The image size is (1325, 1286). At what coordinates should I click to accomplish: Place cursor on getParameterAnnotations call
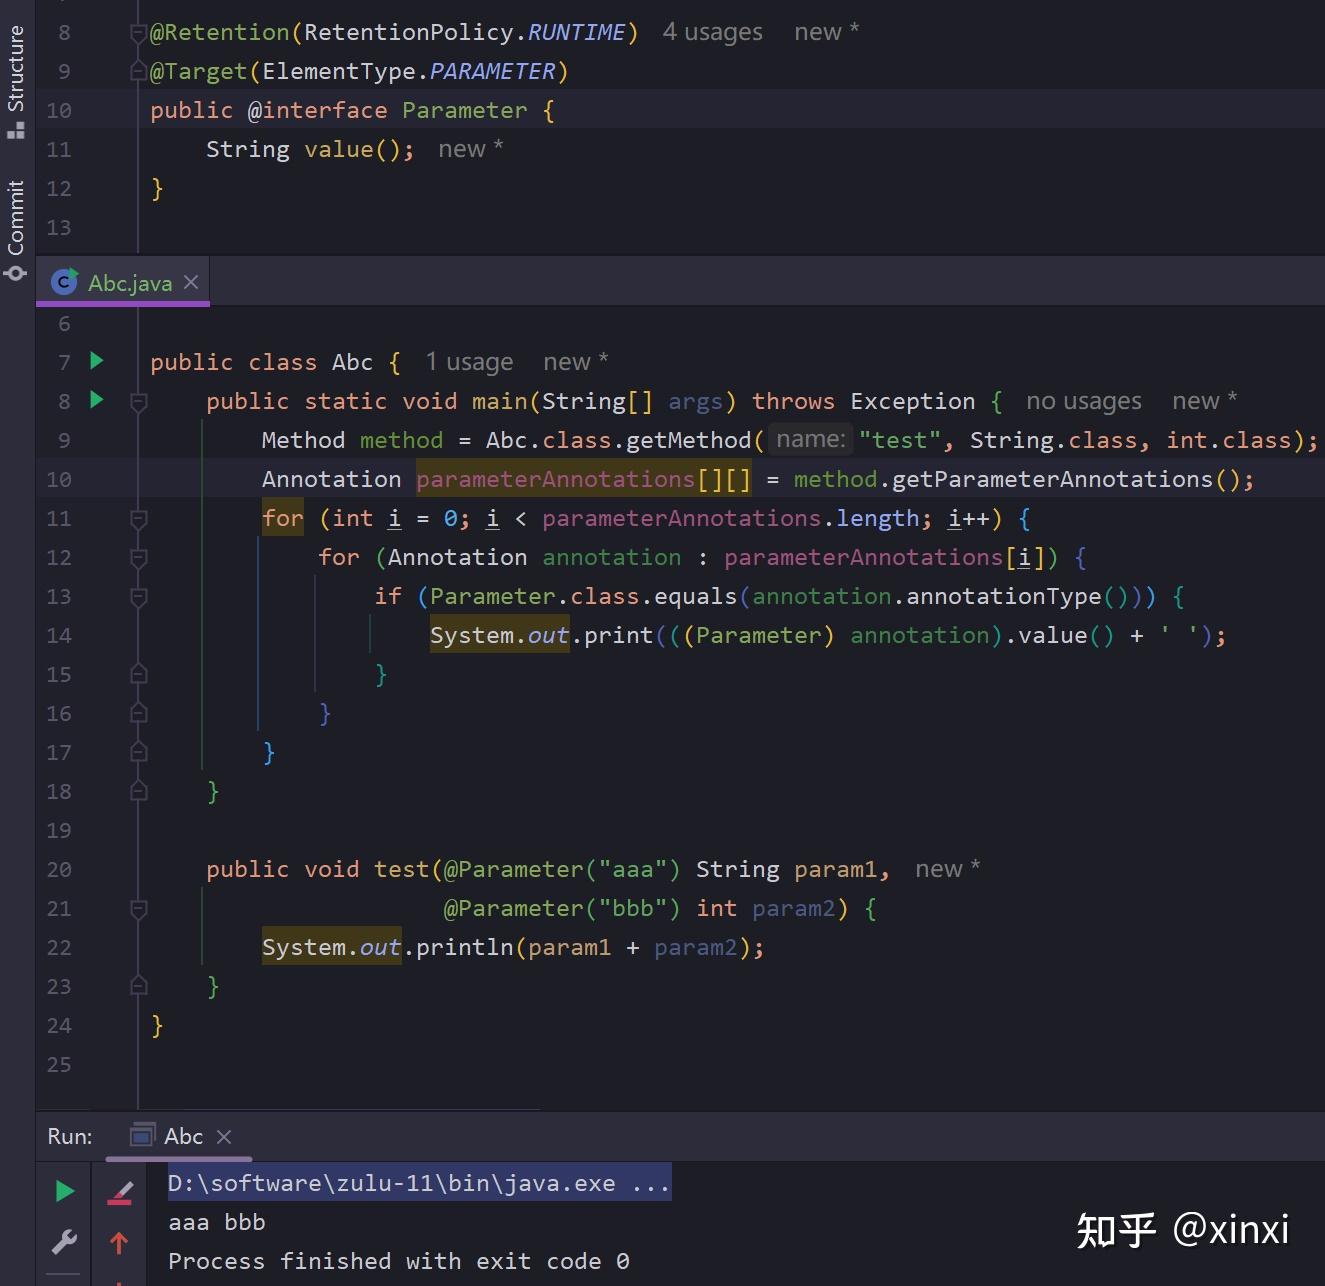click(1051, 479)
